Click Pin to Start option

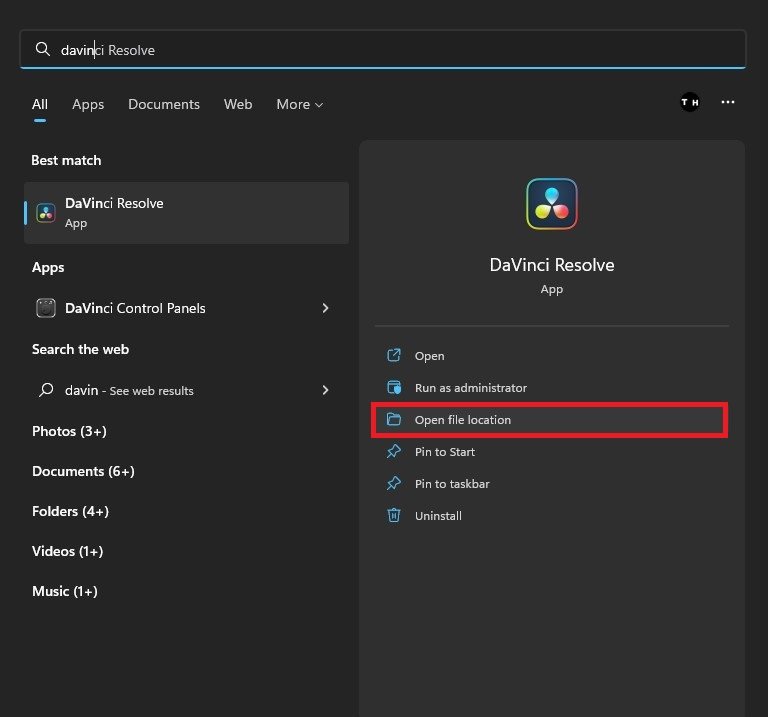pos(445,452)
